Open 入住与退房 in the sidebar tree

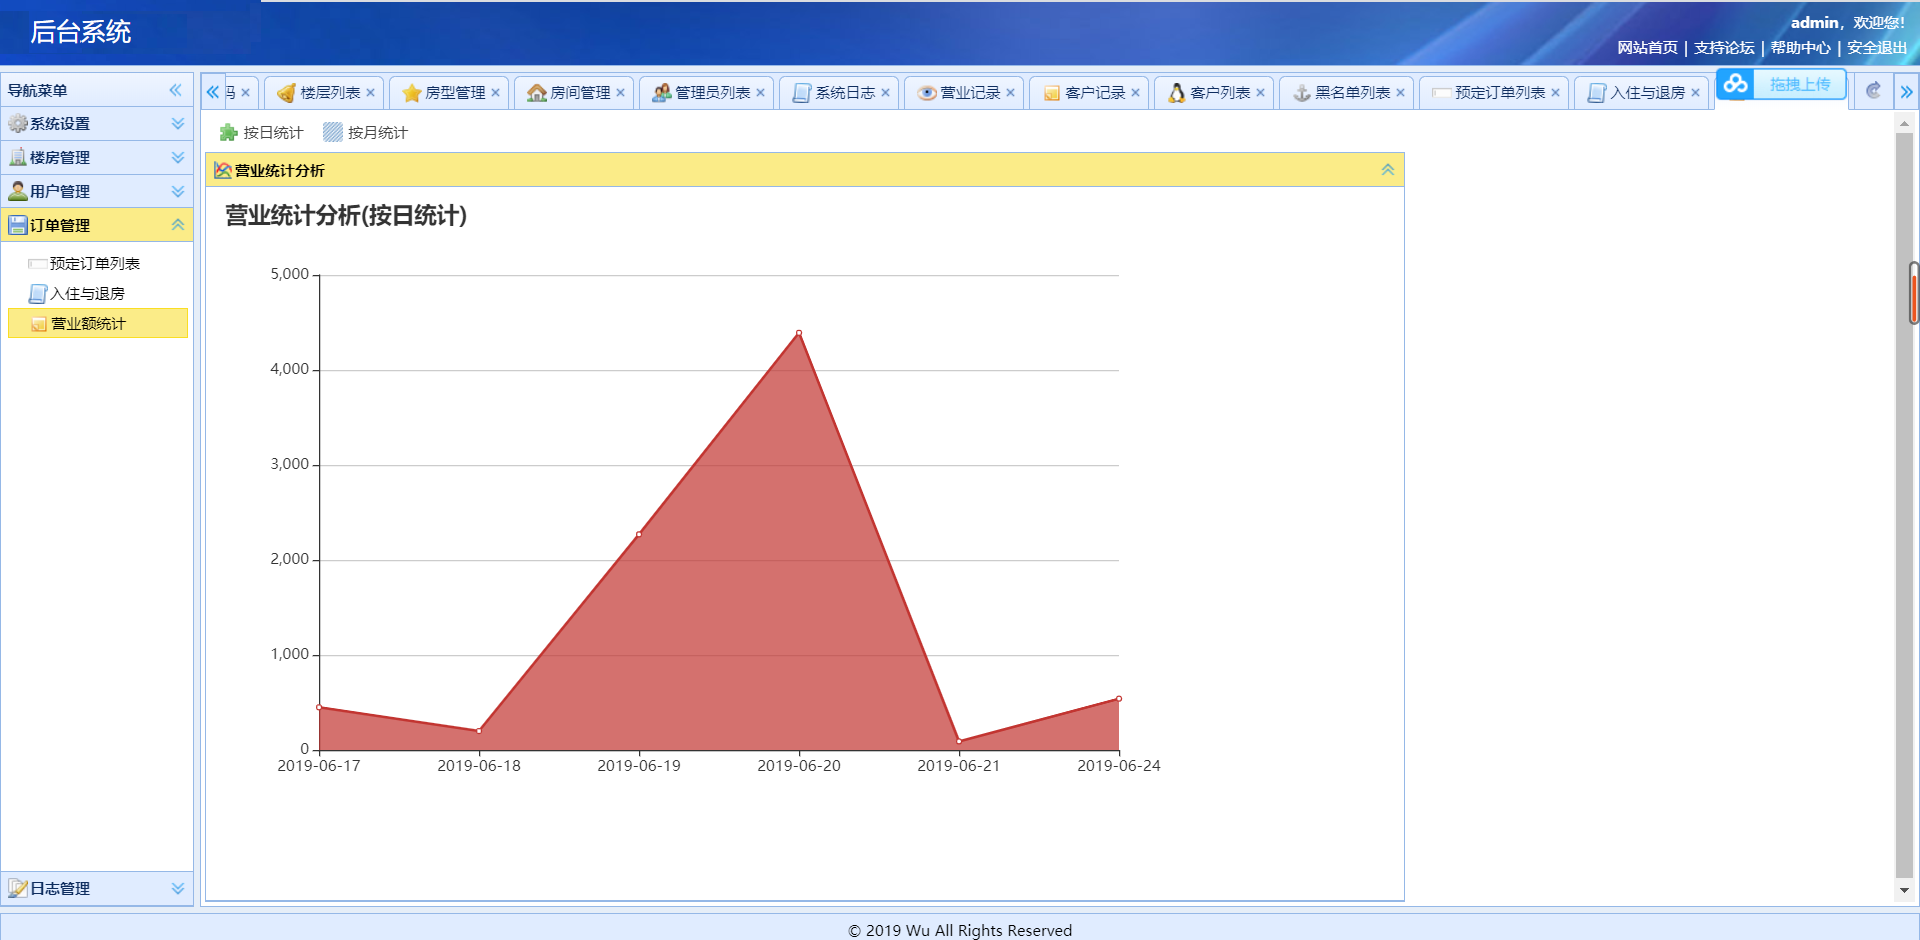(x=87, y=294)
